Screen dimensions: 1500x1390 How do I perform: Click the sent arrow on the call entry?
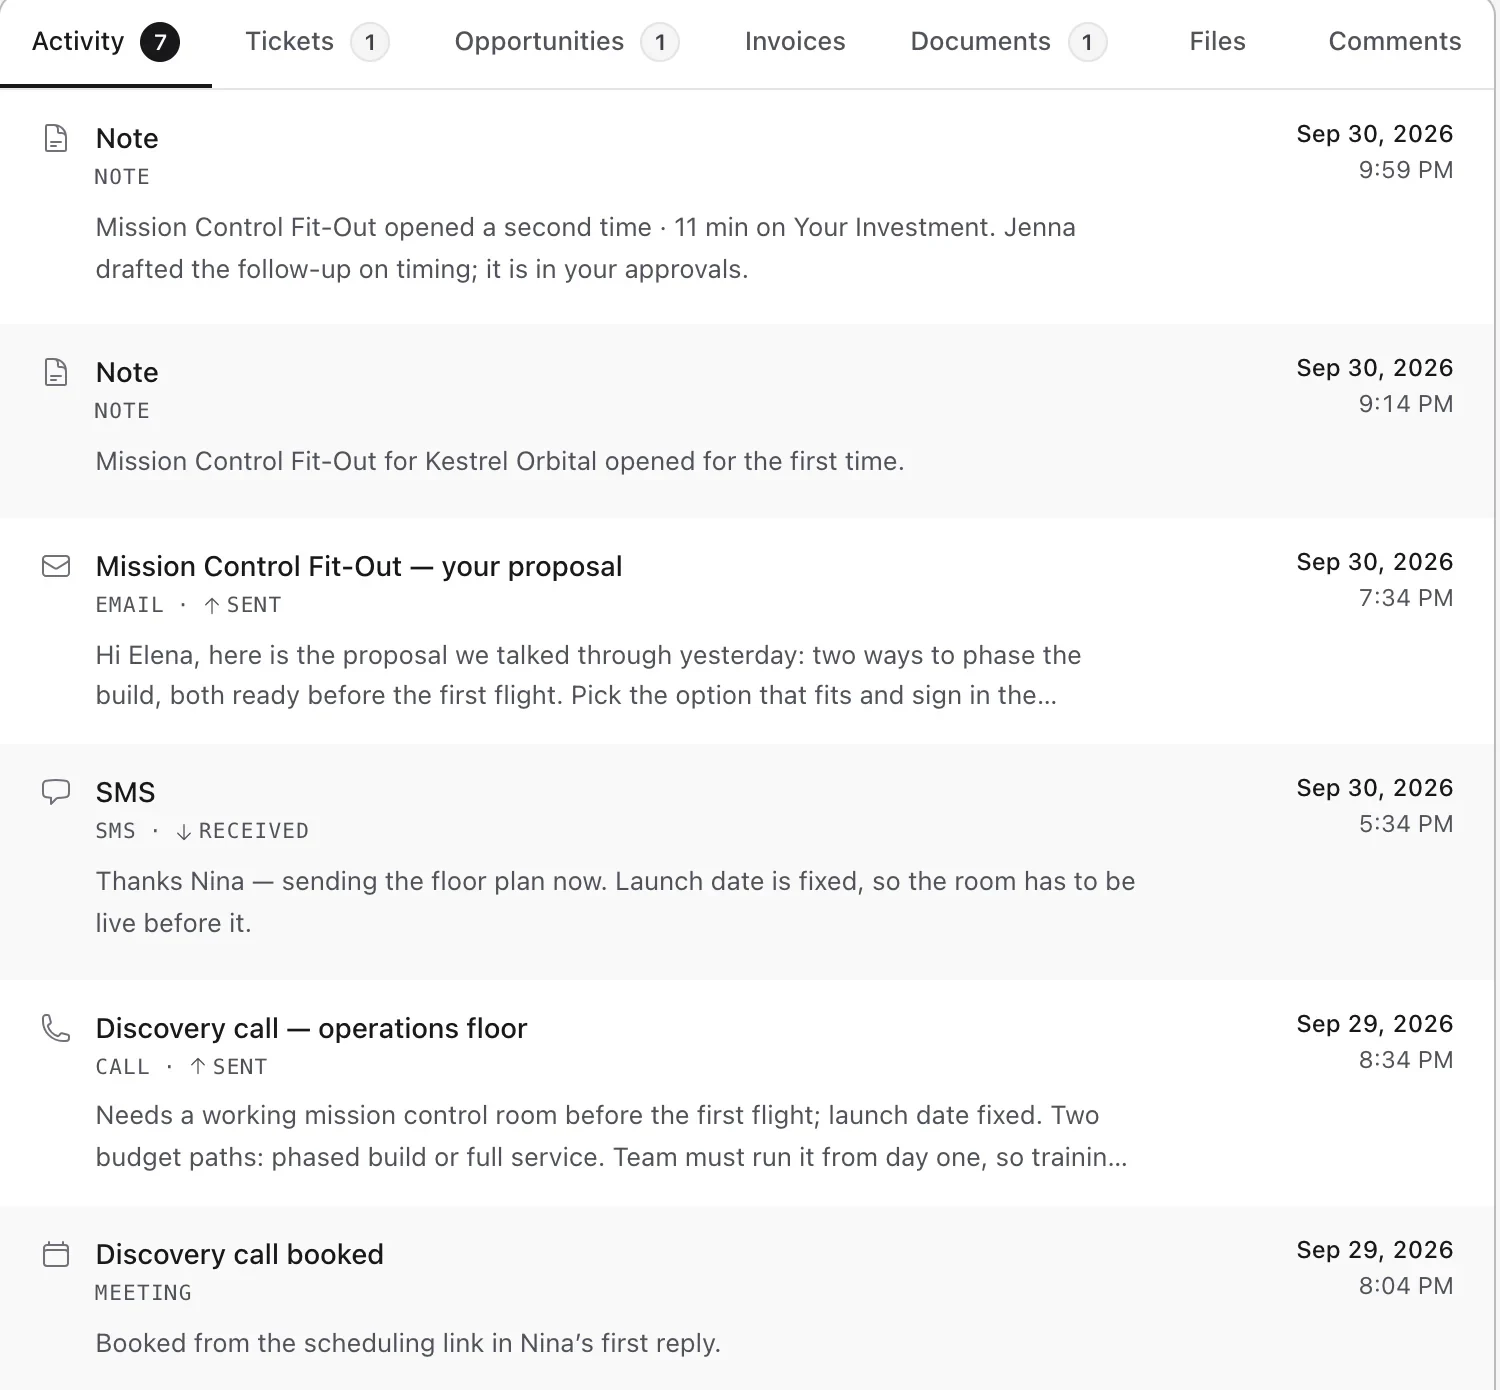tap(197, 1067)
